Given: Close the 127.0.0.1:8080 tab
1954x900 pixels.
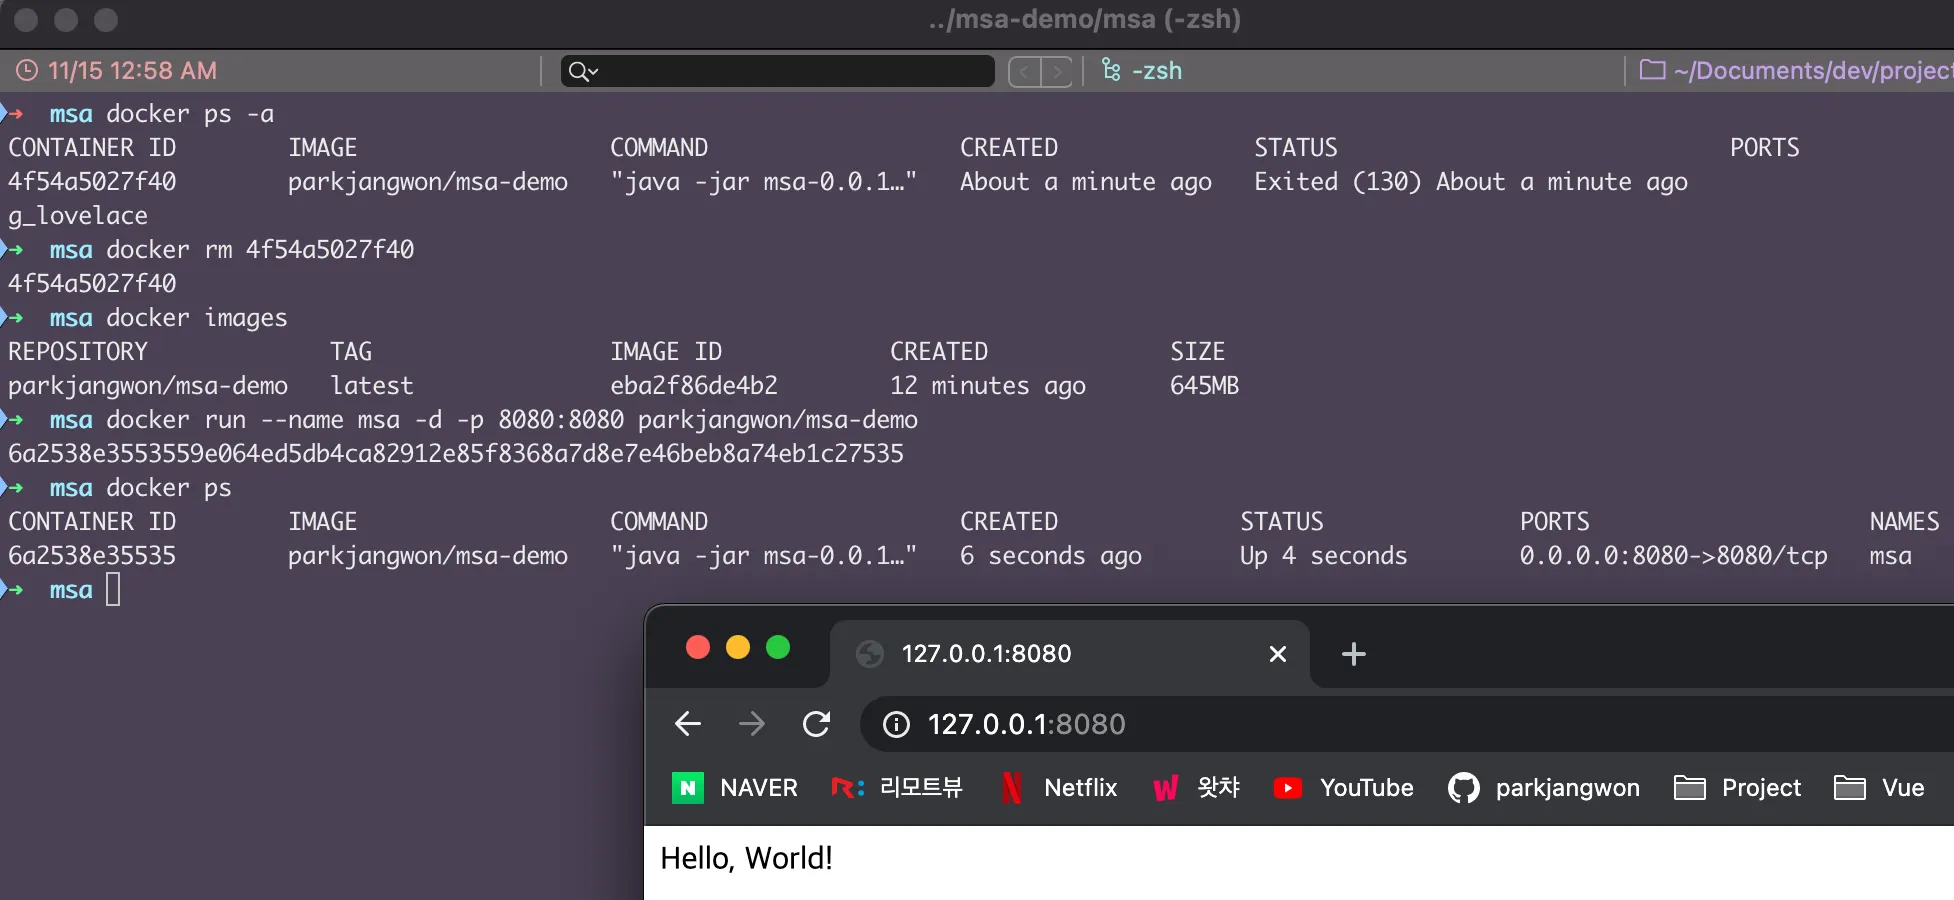Looking at the screenshot, I should 1277,654.
